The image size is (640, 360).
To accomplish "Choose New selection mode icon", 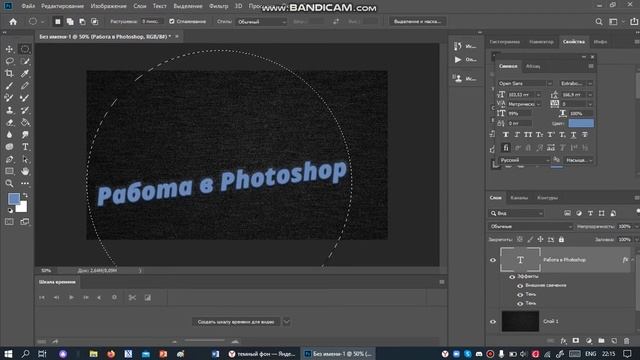I will (58, 22).
